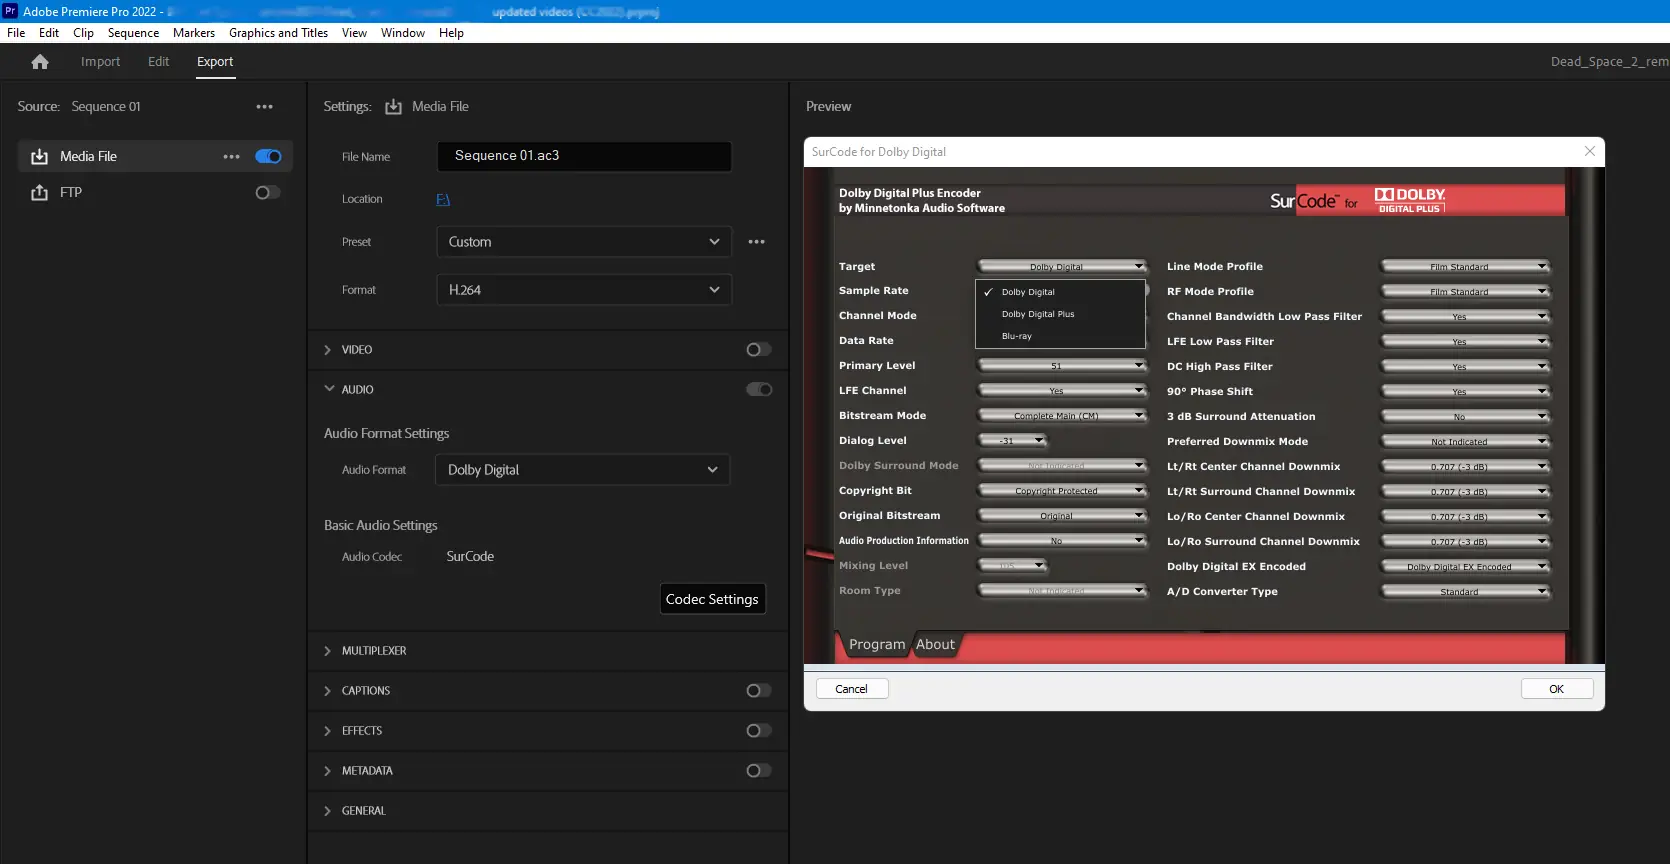Open the A/D Converter Type dropdown

1465,592
